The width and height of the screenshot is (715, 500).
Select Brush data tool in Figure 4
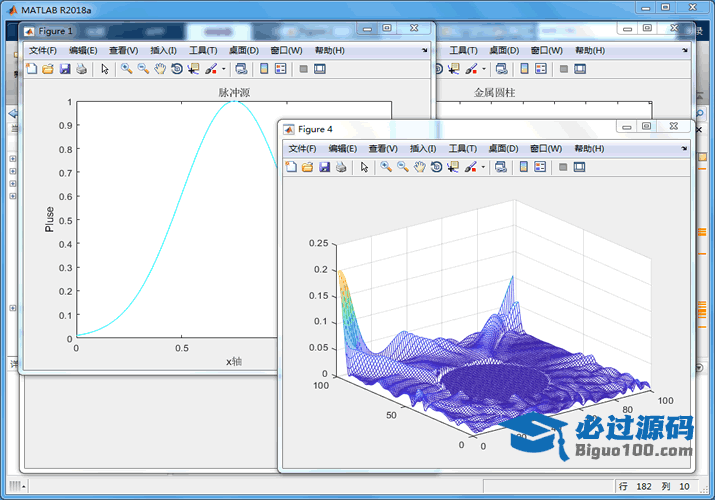(470, 167)
